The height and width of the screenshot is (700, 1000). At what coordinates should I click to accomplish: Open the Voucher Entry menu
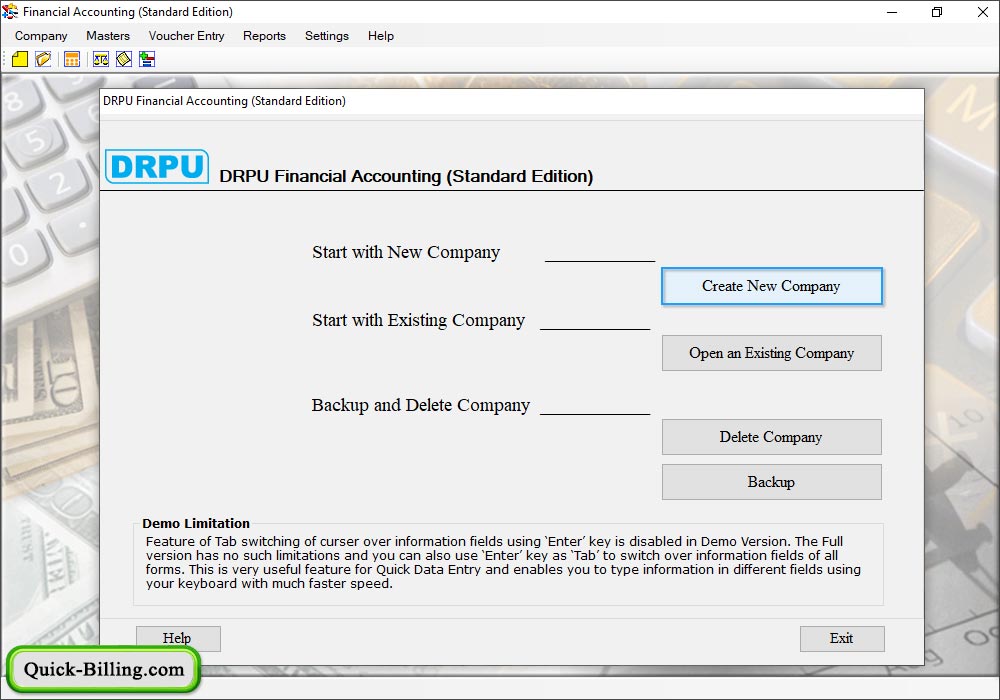point(186,36)
